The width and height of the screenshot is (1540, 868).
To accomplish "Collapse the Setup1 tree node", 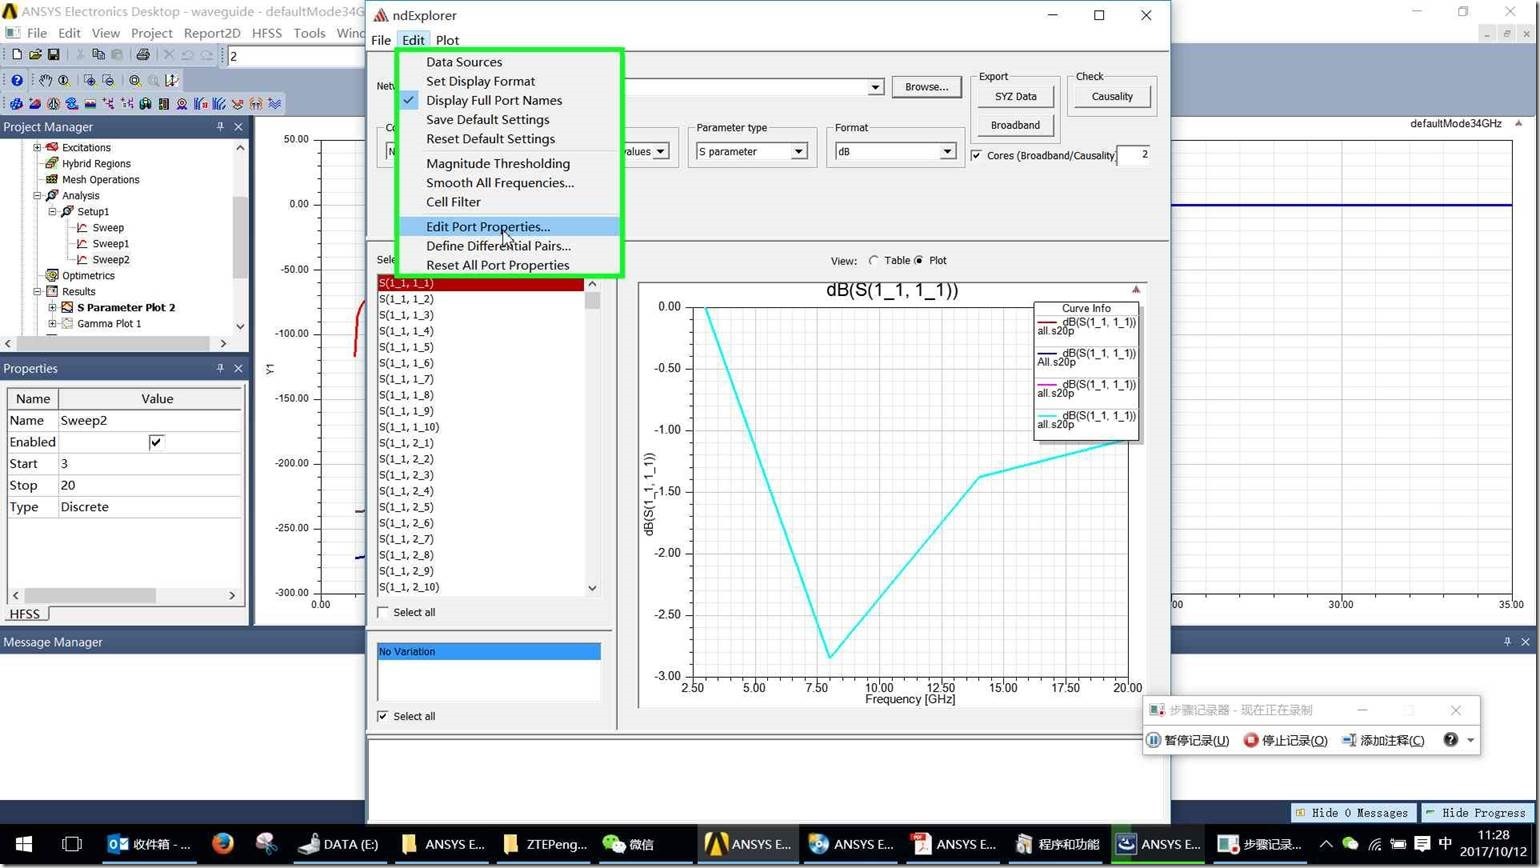I will tap(52, 211).
